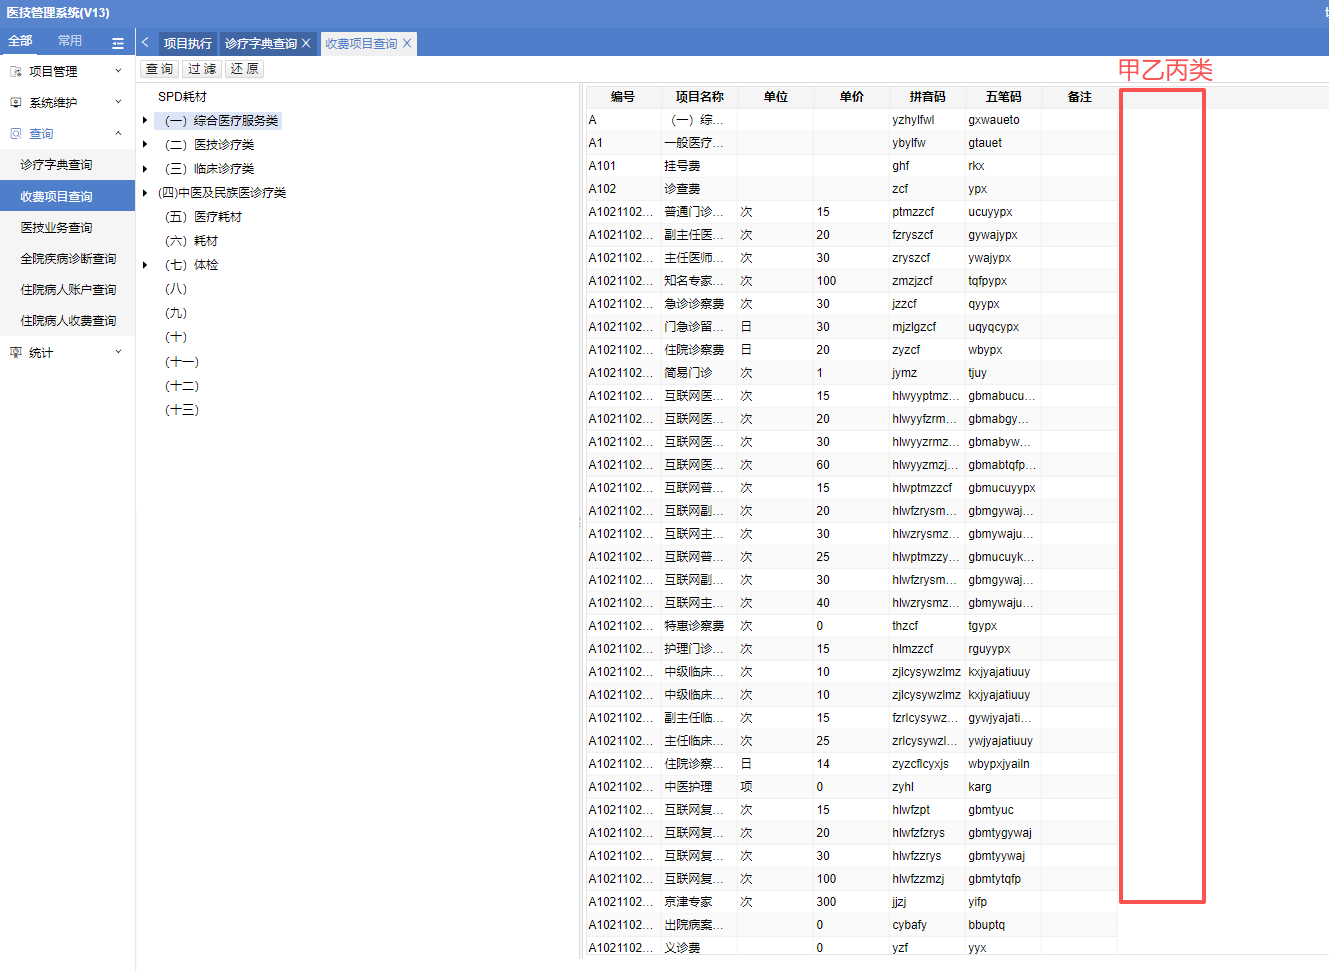Click the 拼音码 column header

point(927,97)
